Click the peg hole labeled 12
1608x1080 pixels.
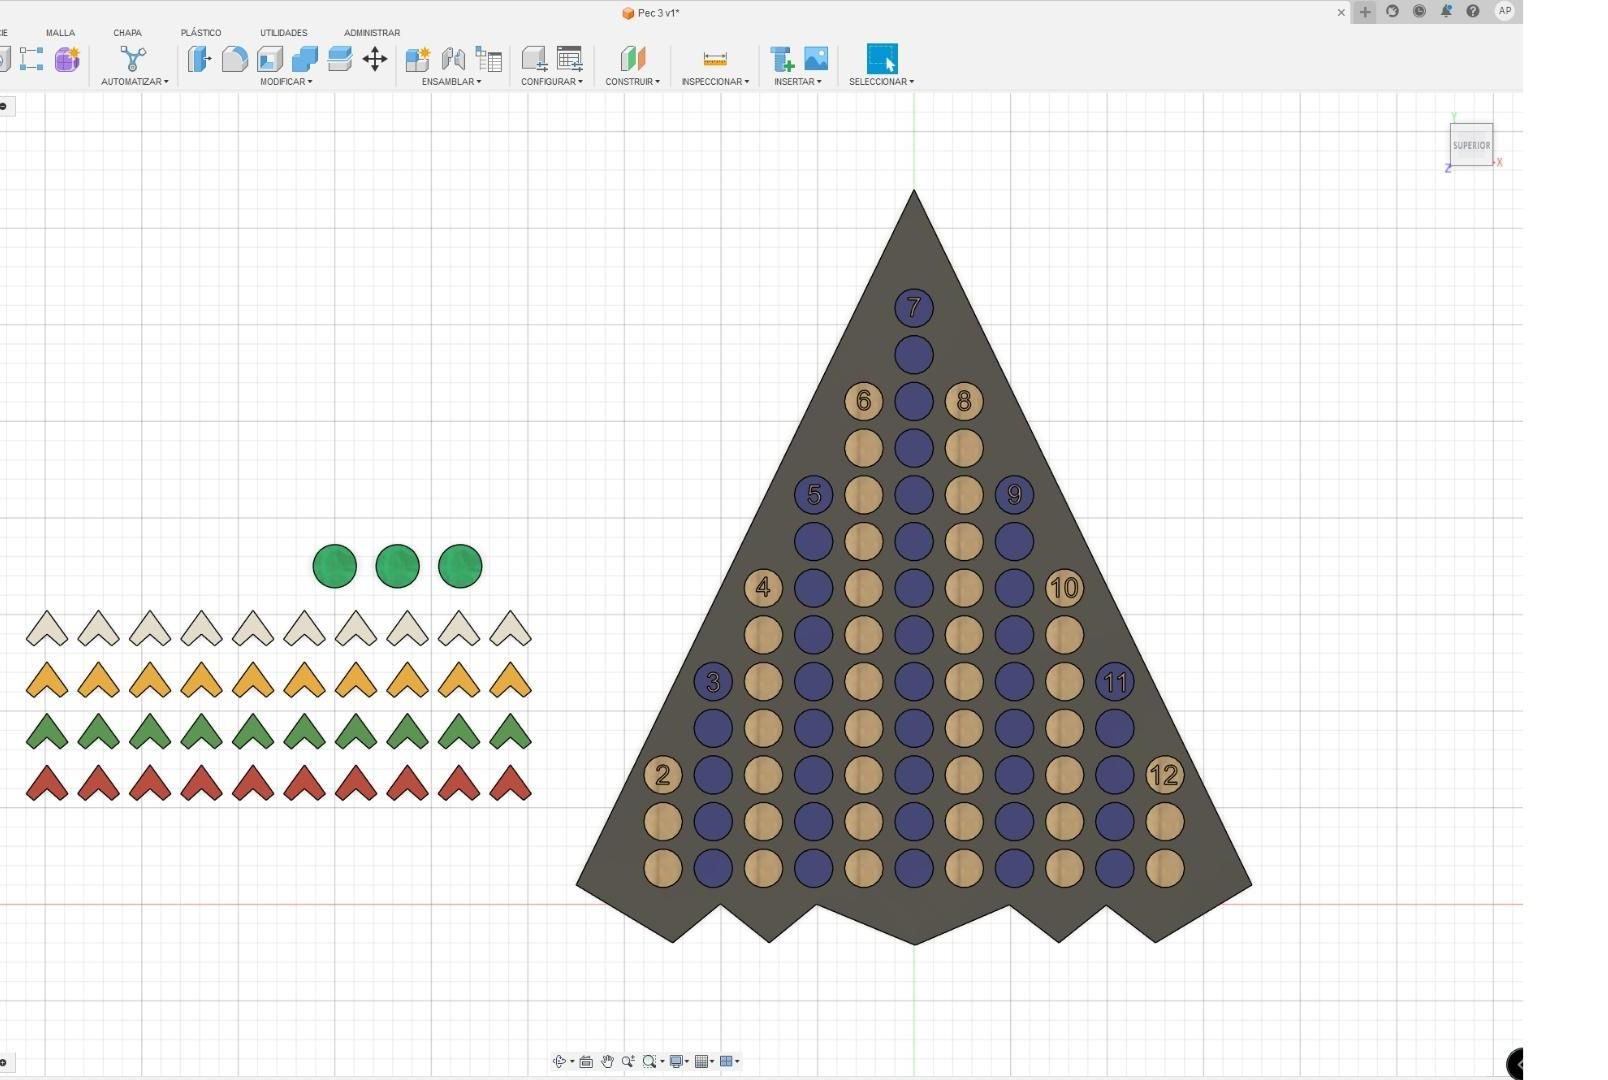1164,775
